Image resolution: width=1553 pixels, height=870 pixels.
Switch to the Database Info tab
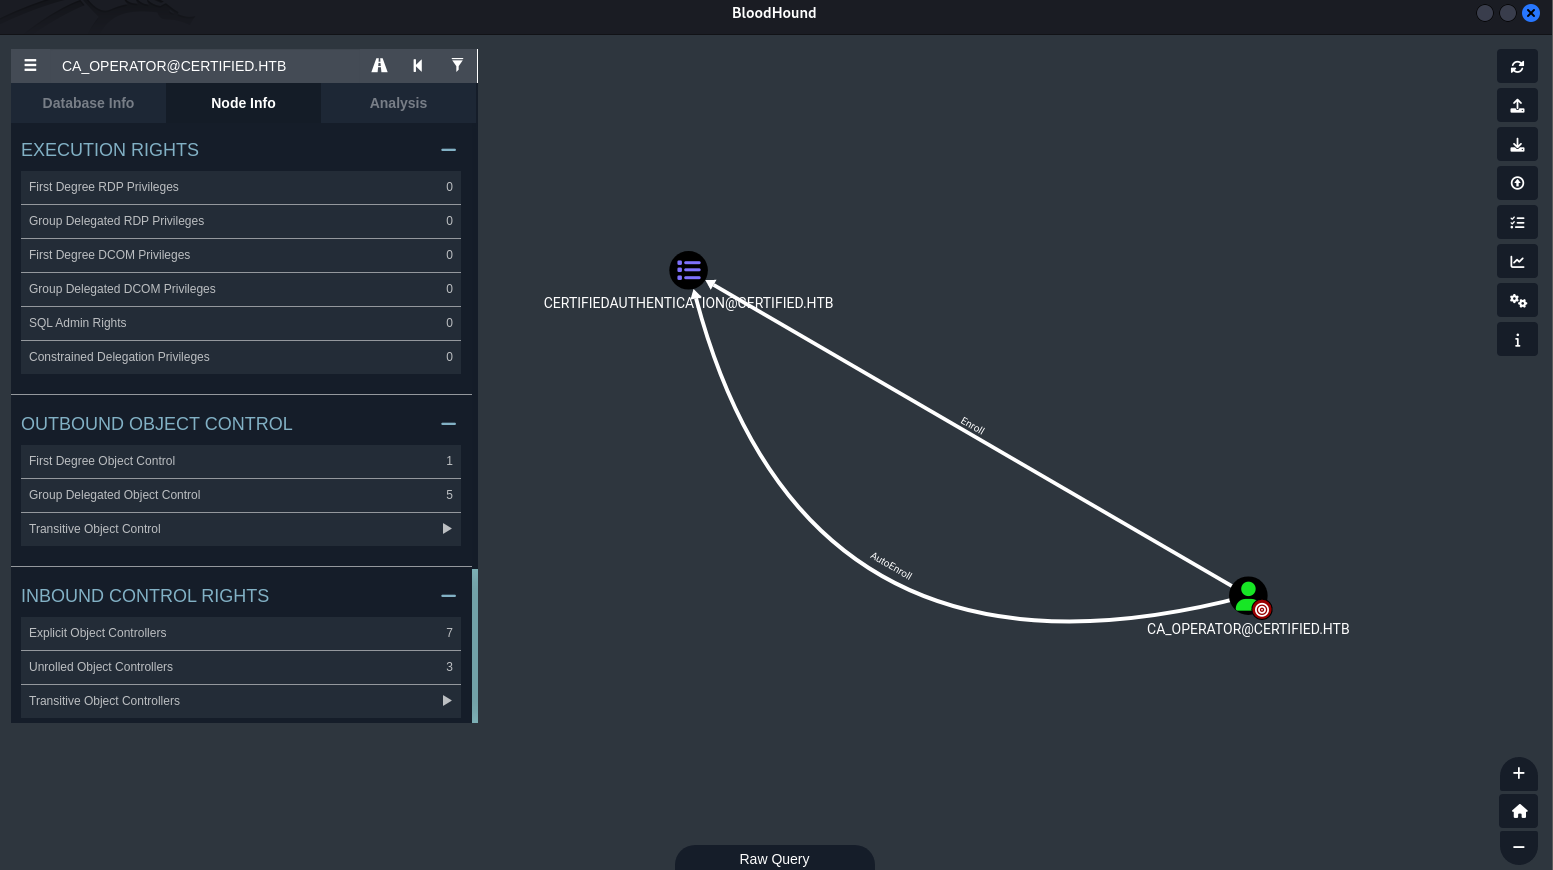coord(88,103)
